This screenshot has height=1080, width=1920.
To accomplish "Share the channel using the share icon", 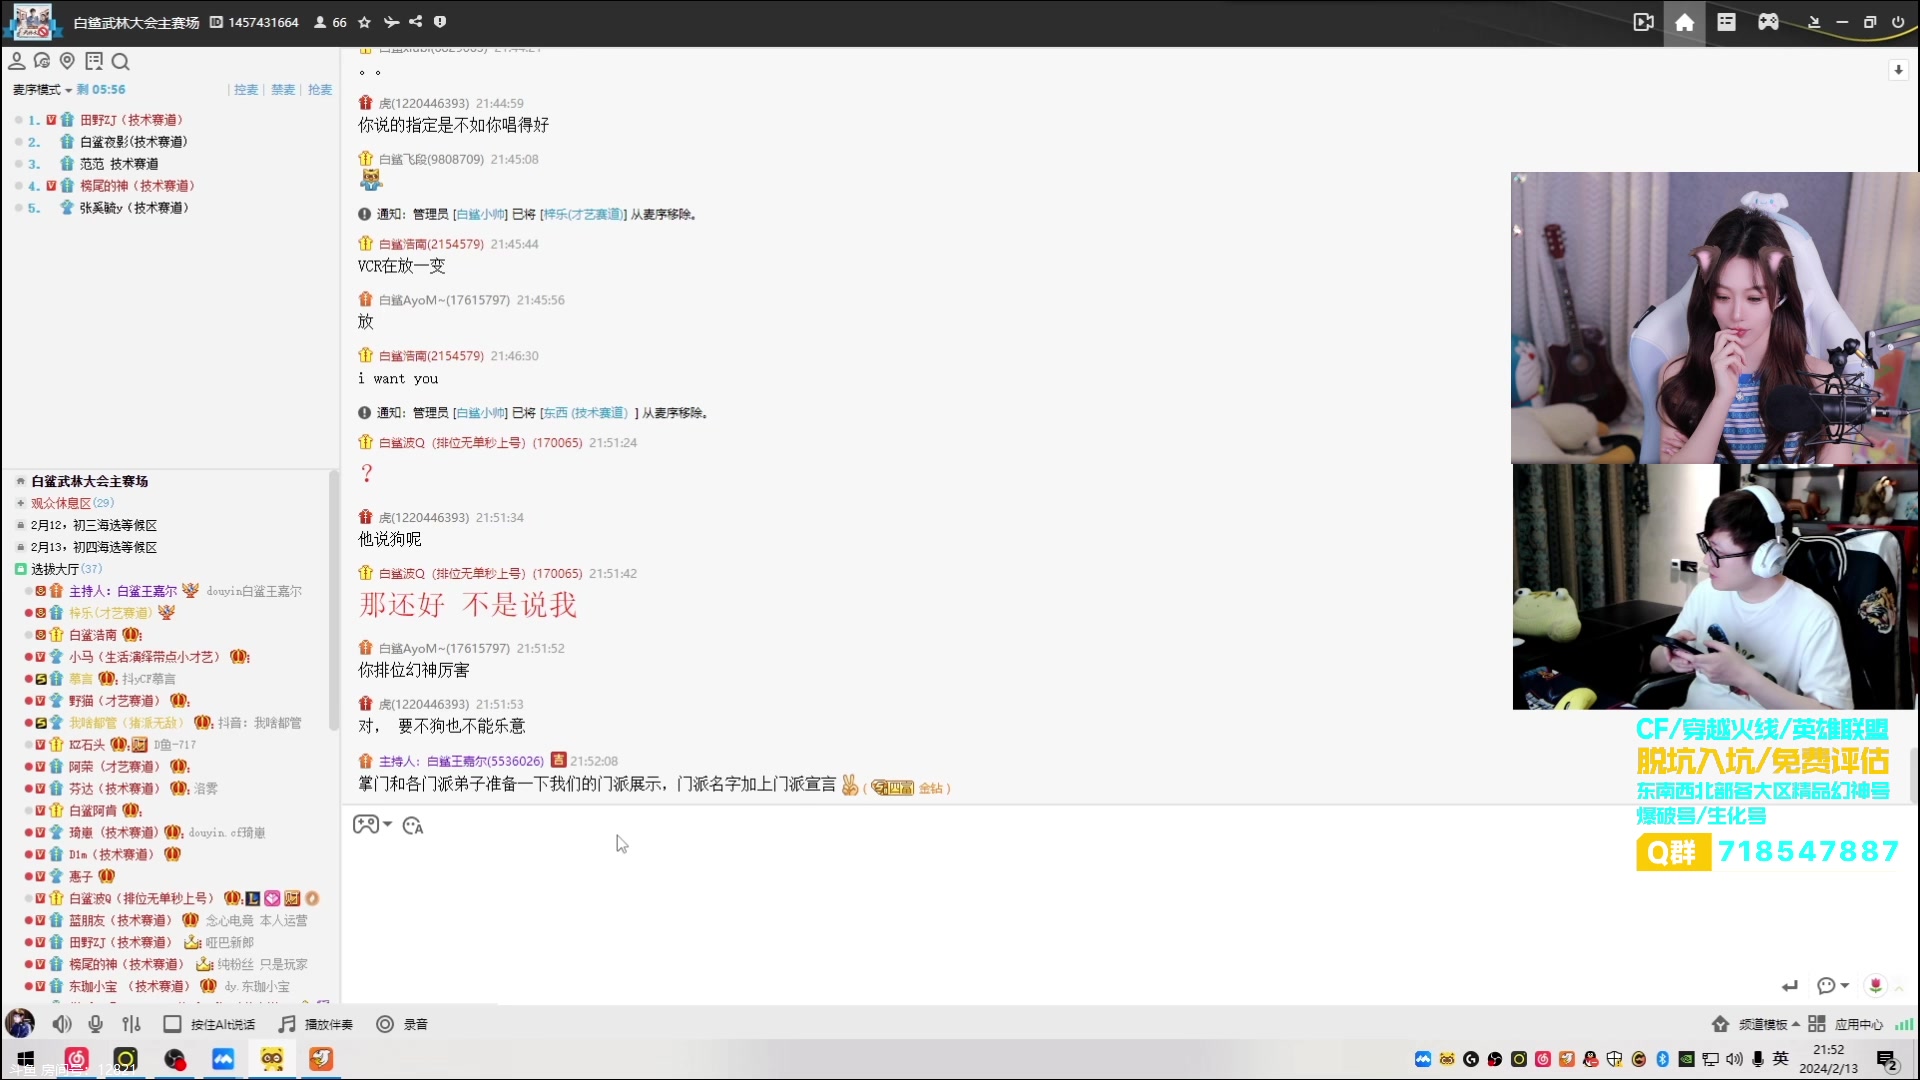I will point(415,22).
